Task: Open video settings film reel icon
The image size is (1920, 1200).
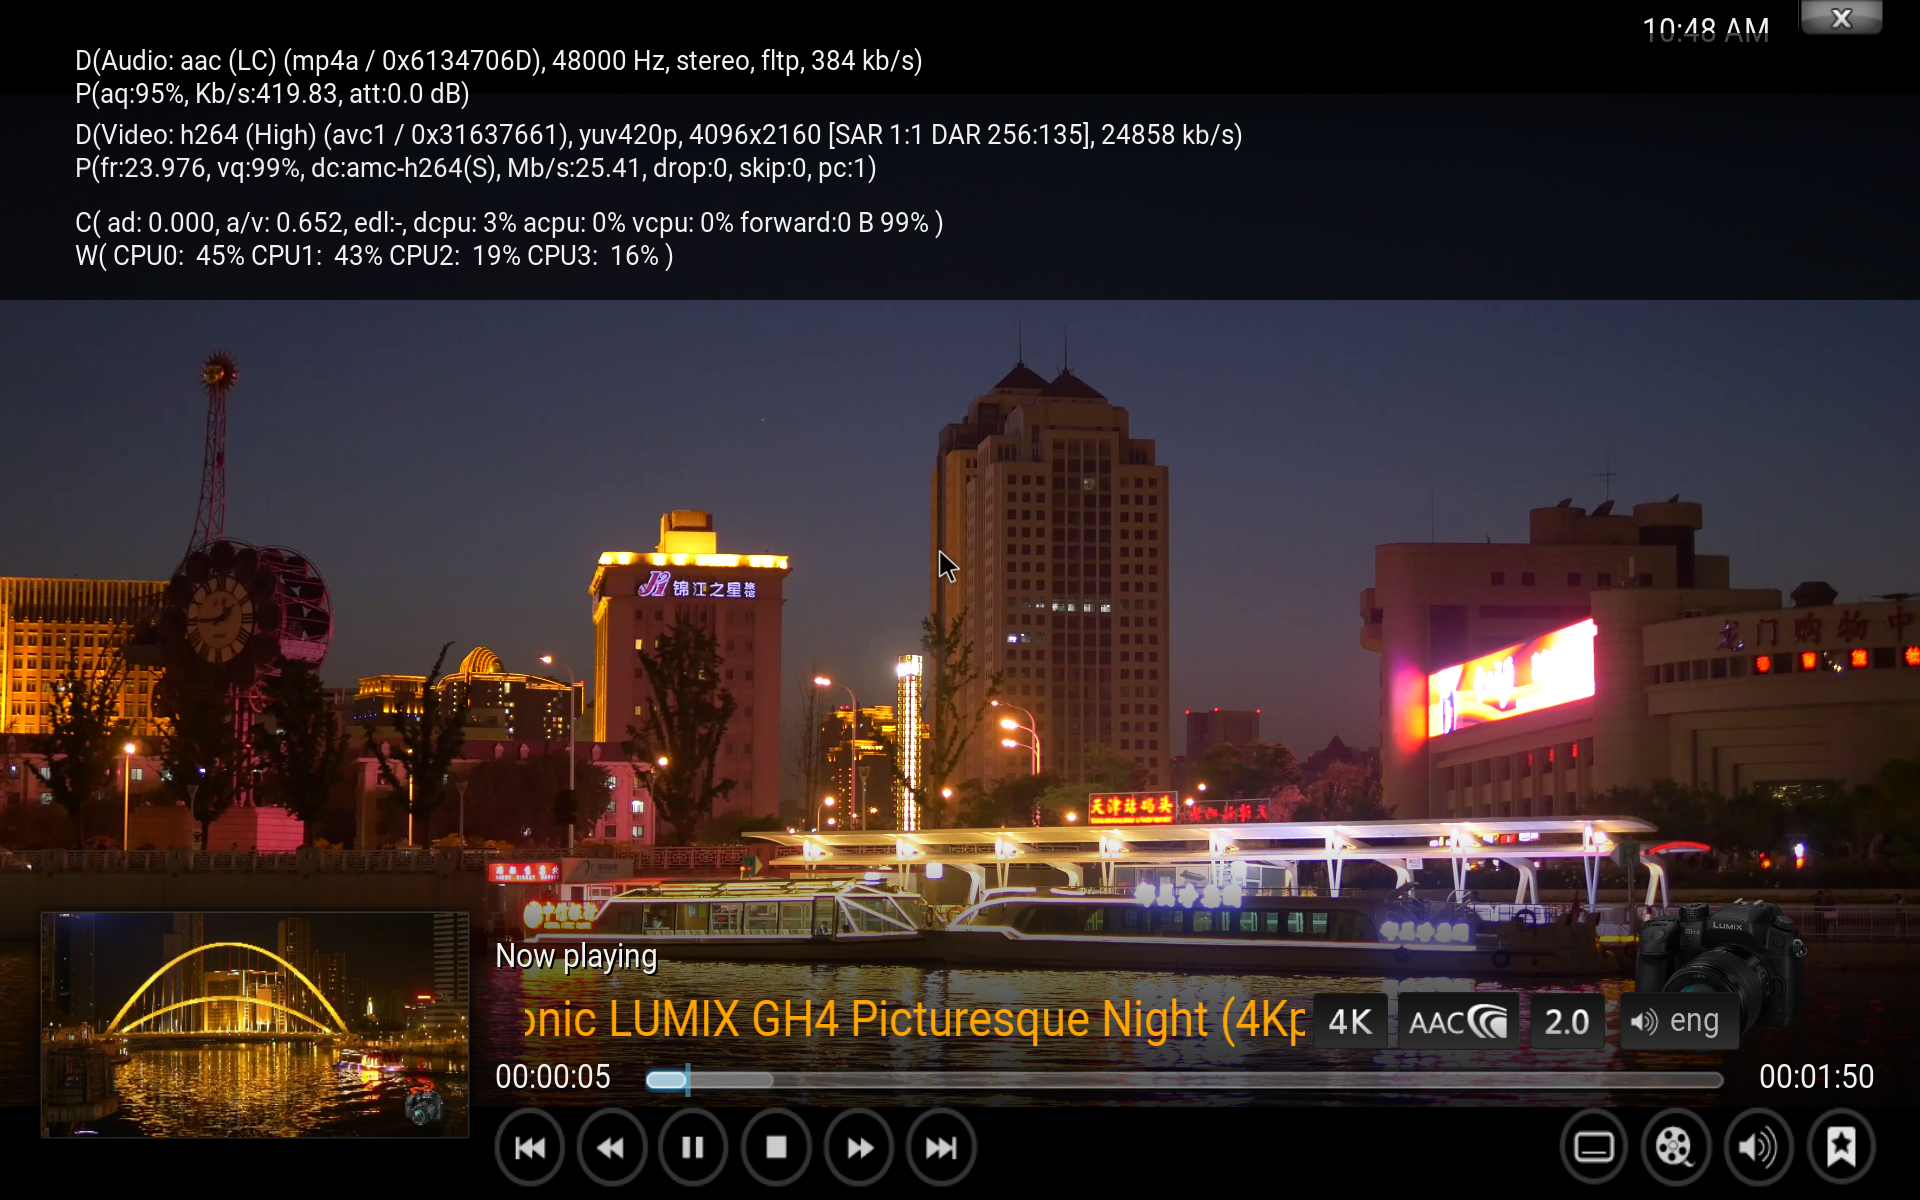Action: (x=1675, y=1147)
